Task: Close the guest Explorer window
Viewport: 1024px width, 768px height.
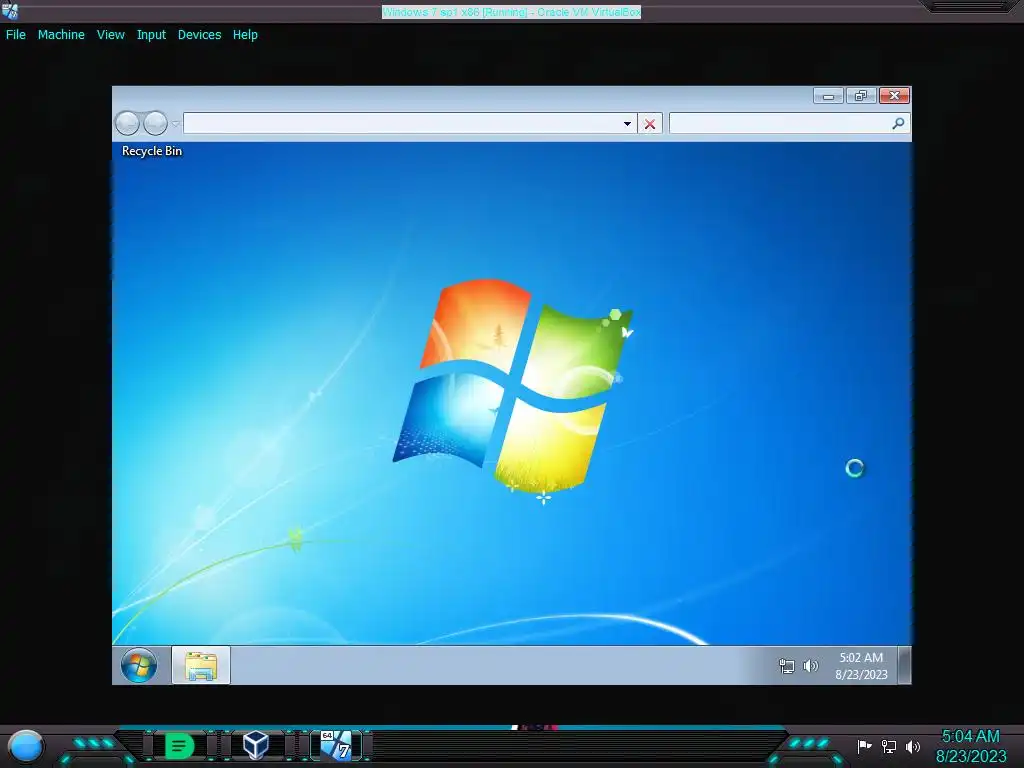Action: click(x=894, y=96)
